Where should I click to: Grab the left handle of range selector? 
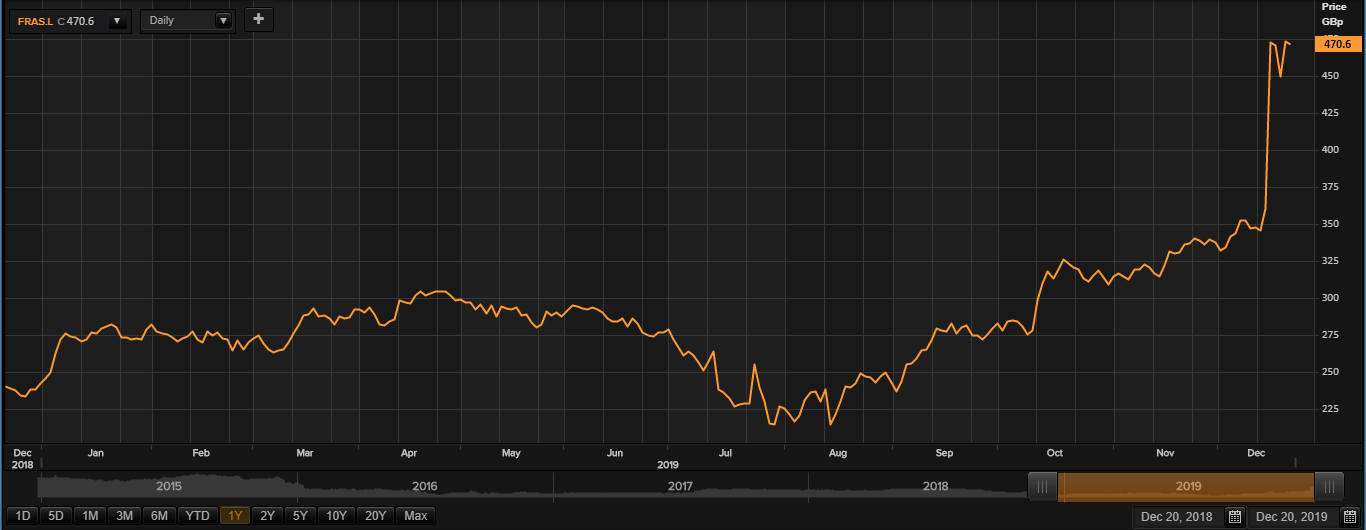(x=1043, y=487)
